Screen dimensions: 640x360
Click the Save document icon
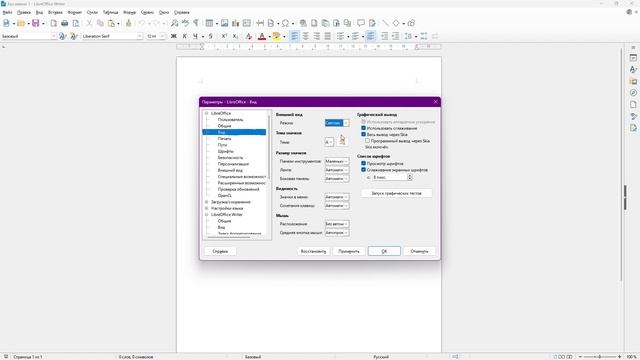click(x=36, y=23)
